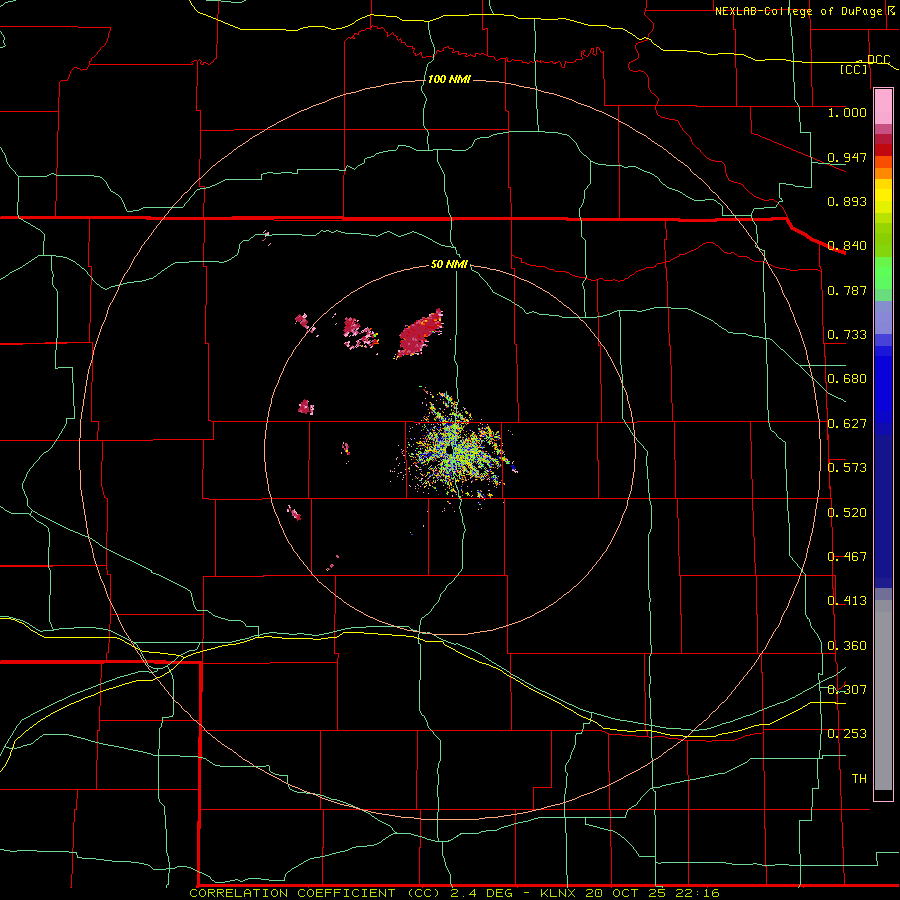This screenshot has height=900, width=900.
Task: Select the 0.413 legend value
Action: (x=847, y=601)
